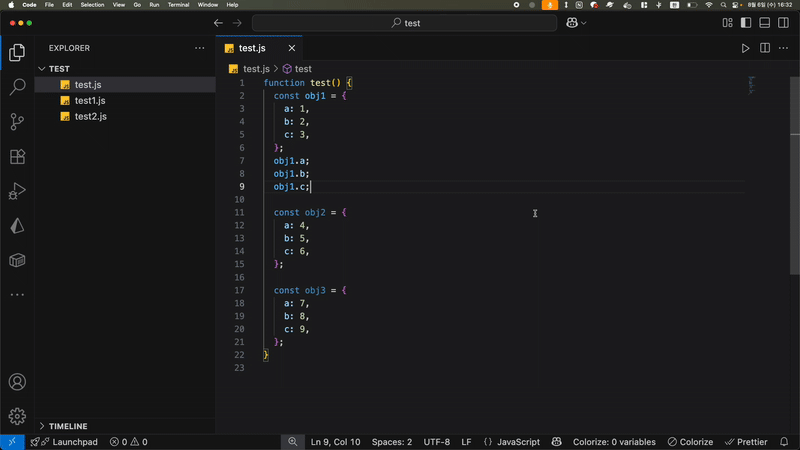Open the Run and Debug view
This screenshot has width=800, height=450.
pyautogui.click(x=17, y=192)
